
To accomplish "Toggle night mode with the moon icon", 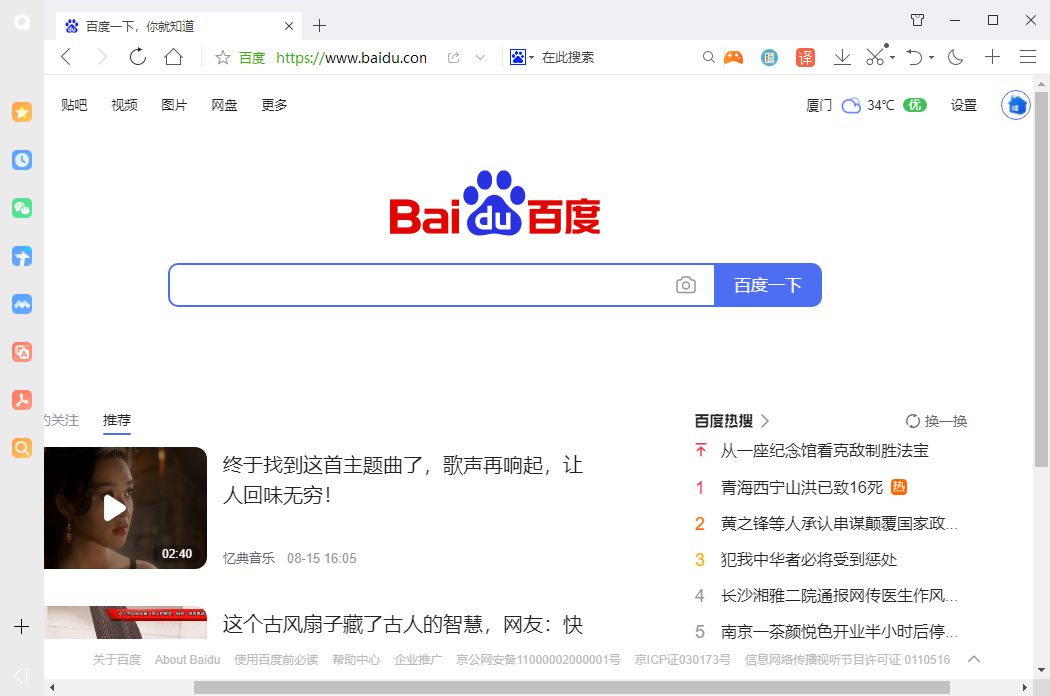I will [x=956, y=57].
